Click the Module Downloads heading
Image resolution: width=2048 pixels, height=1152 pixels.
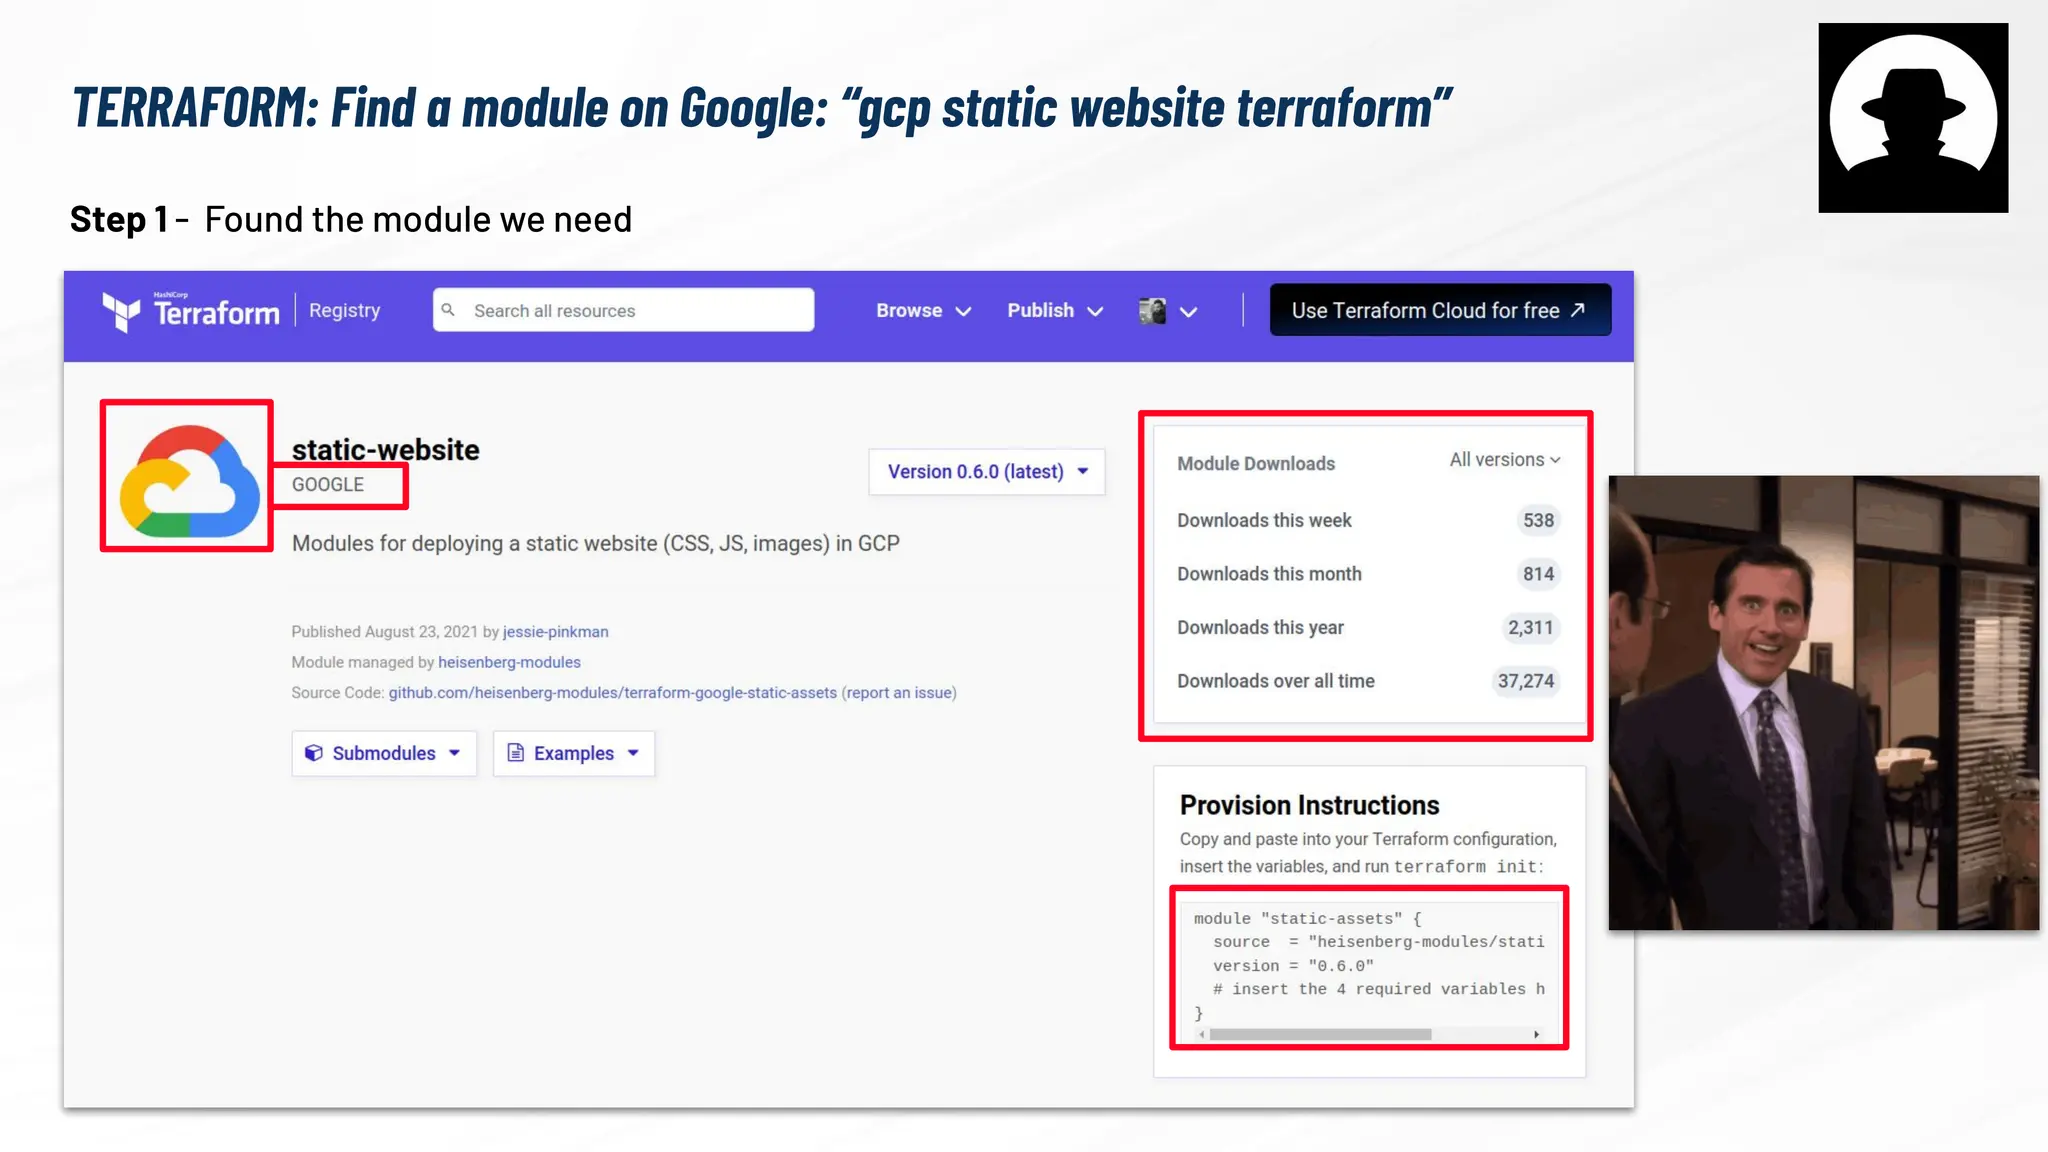pyautogui.click(x=1256, y=464)
